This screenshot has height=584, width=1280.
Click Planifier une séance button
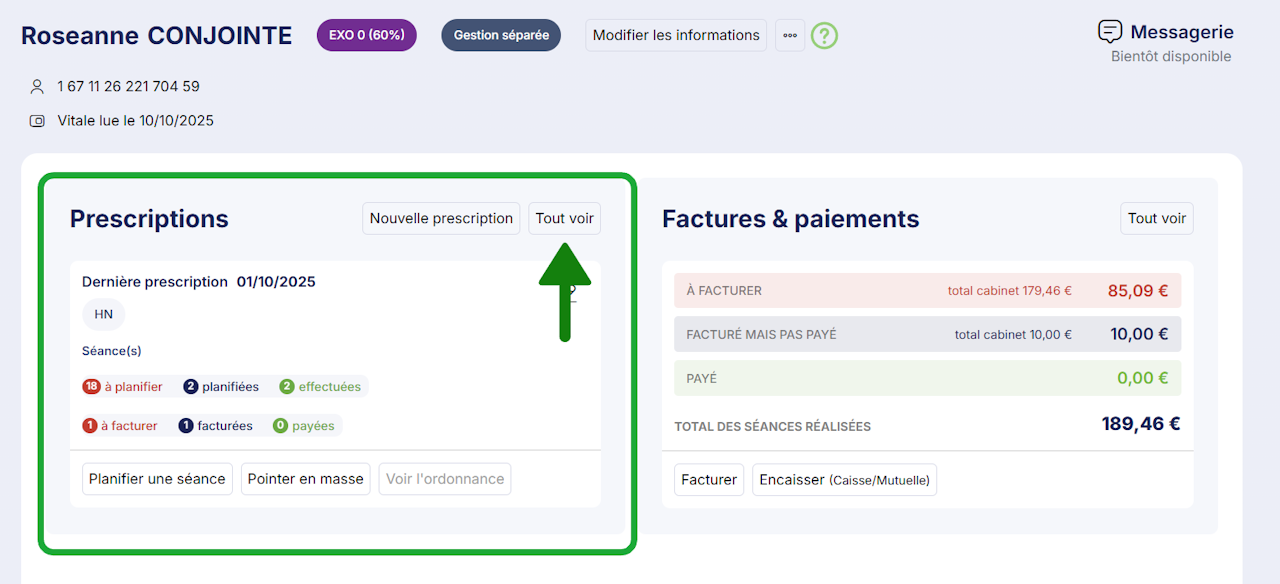pos(157,479)
